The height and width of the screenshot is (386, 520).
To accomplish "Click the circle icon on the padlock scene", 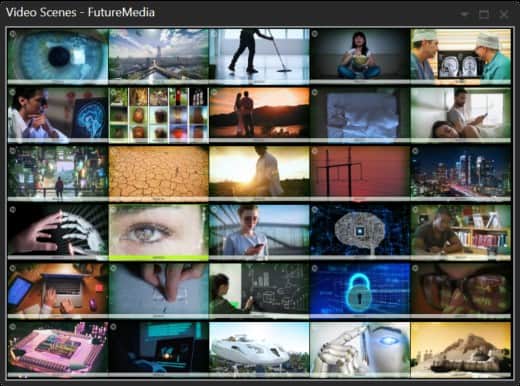I will [x=315, y=268].
